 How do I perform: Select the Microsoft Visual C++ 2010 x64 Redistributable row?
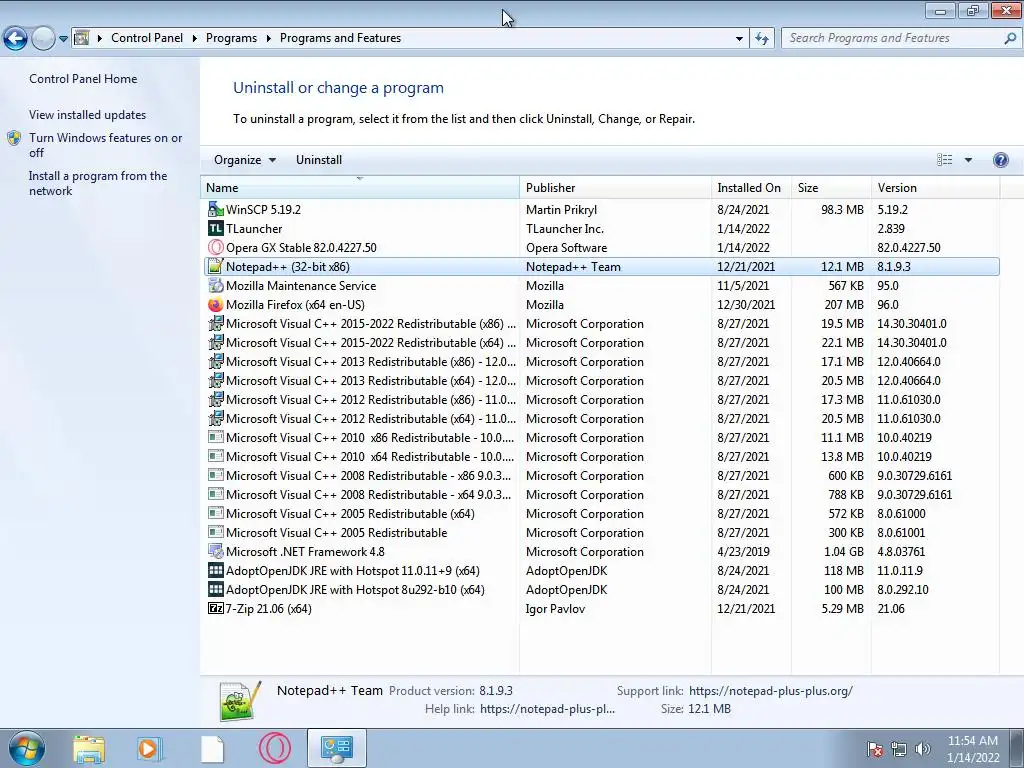point(600,456)
